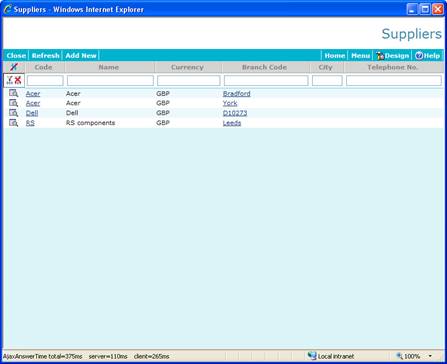Go to Home from the toolbar
Image resolution: width=447 pixels, height=364 pixels.
point(335,56)
